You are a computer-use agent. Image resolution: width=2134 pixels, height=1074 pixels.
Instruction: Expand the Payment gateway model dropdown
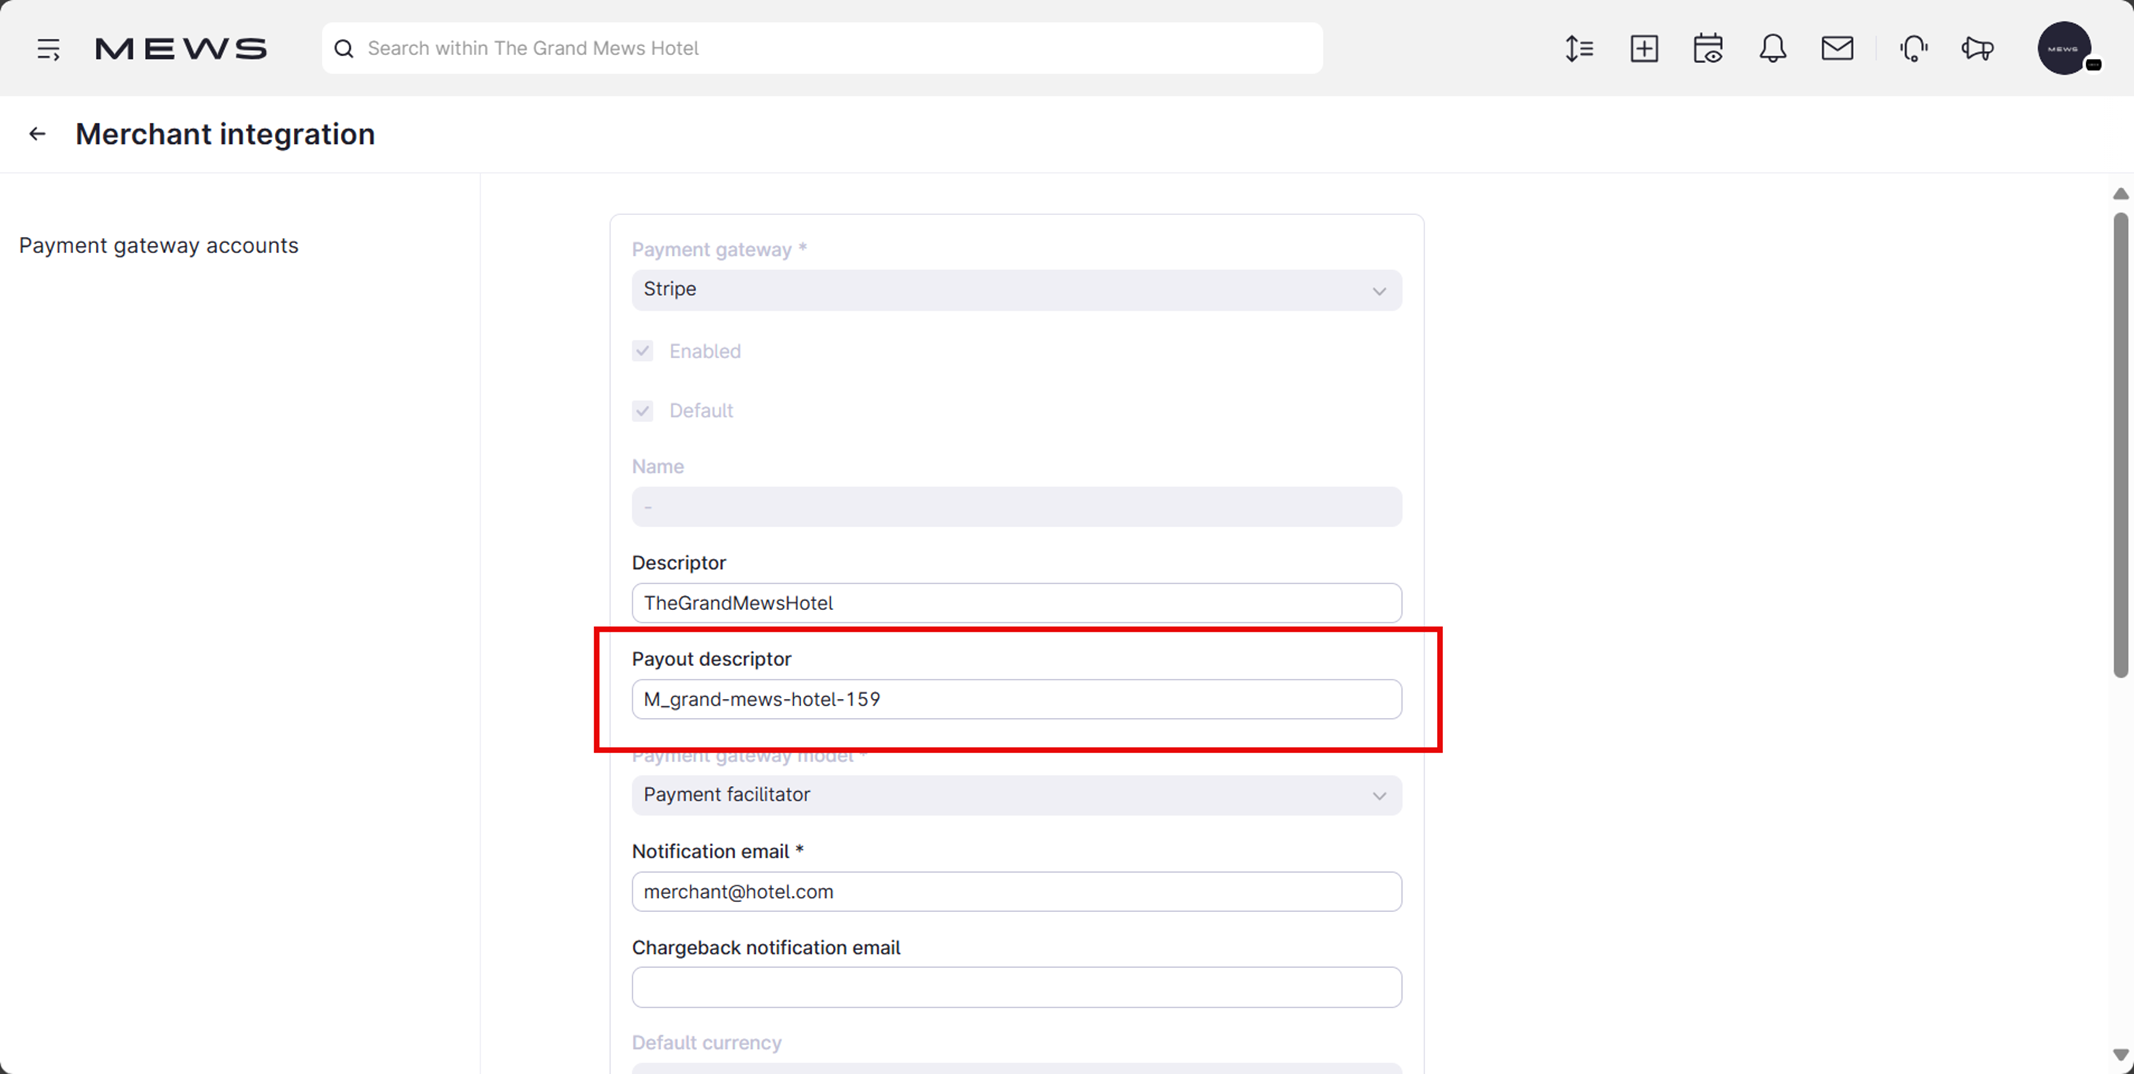pos(1016,795)
